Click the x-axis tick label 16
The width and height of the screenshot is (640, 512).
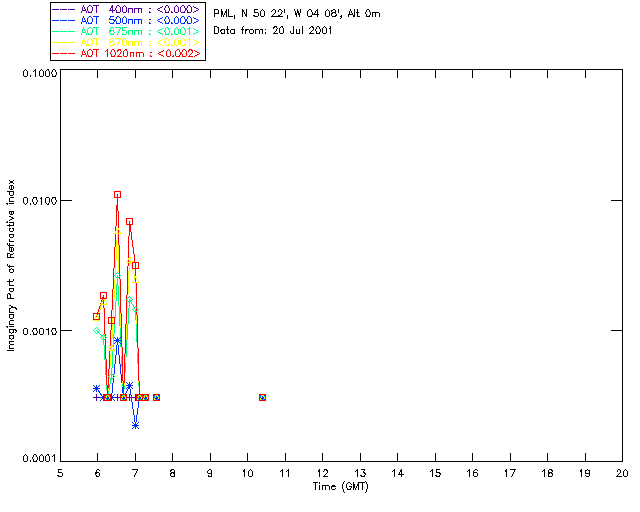pyautogui.click(x=472, y=473)
